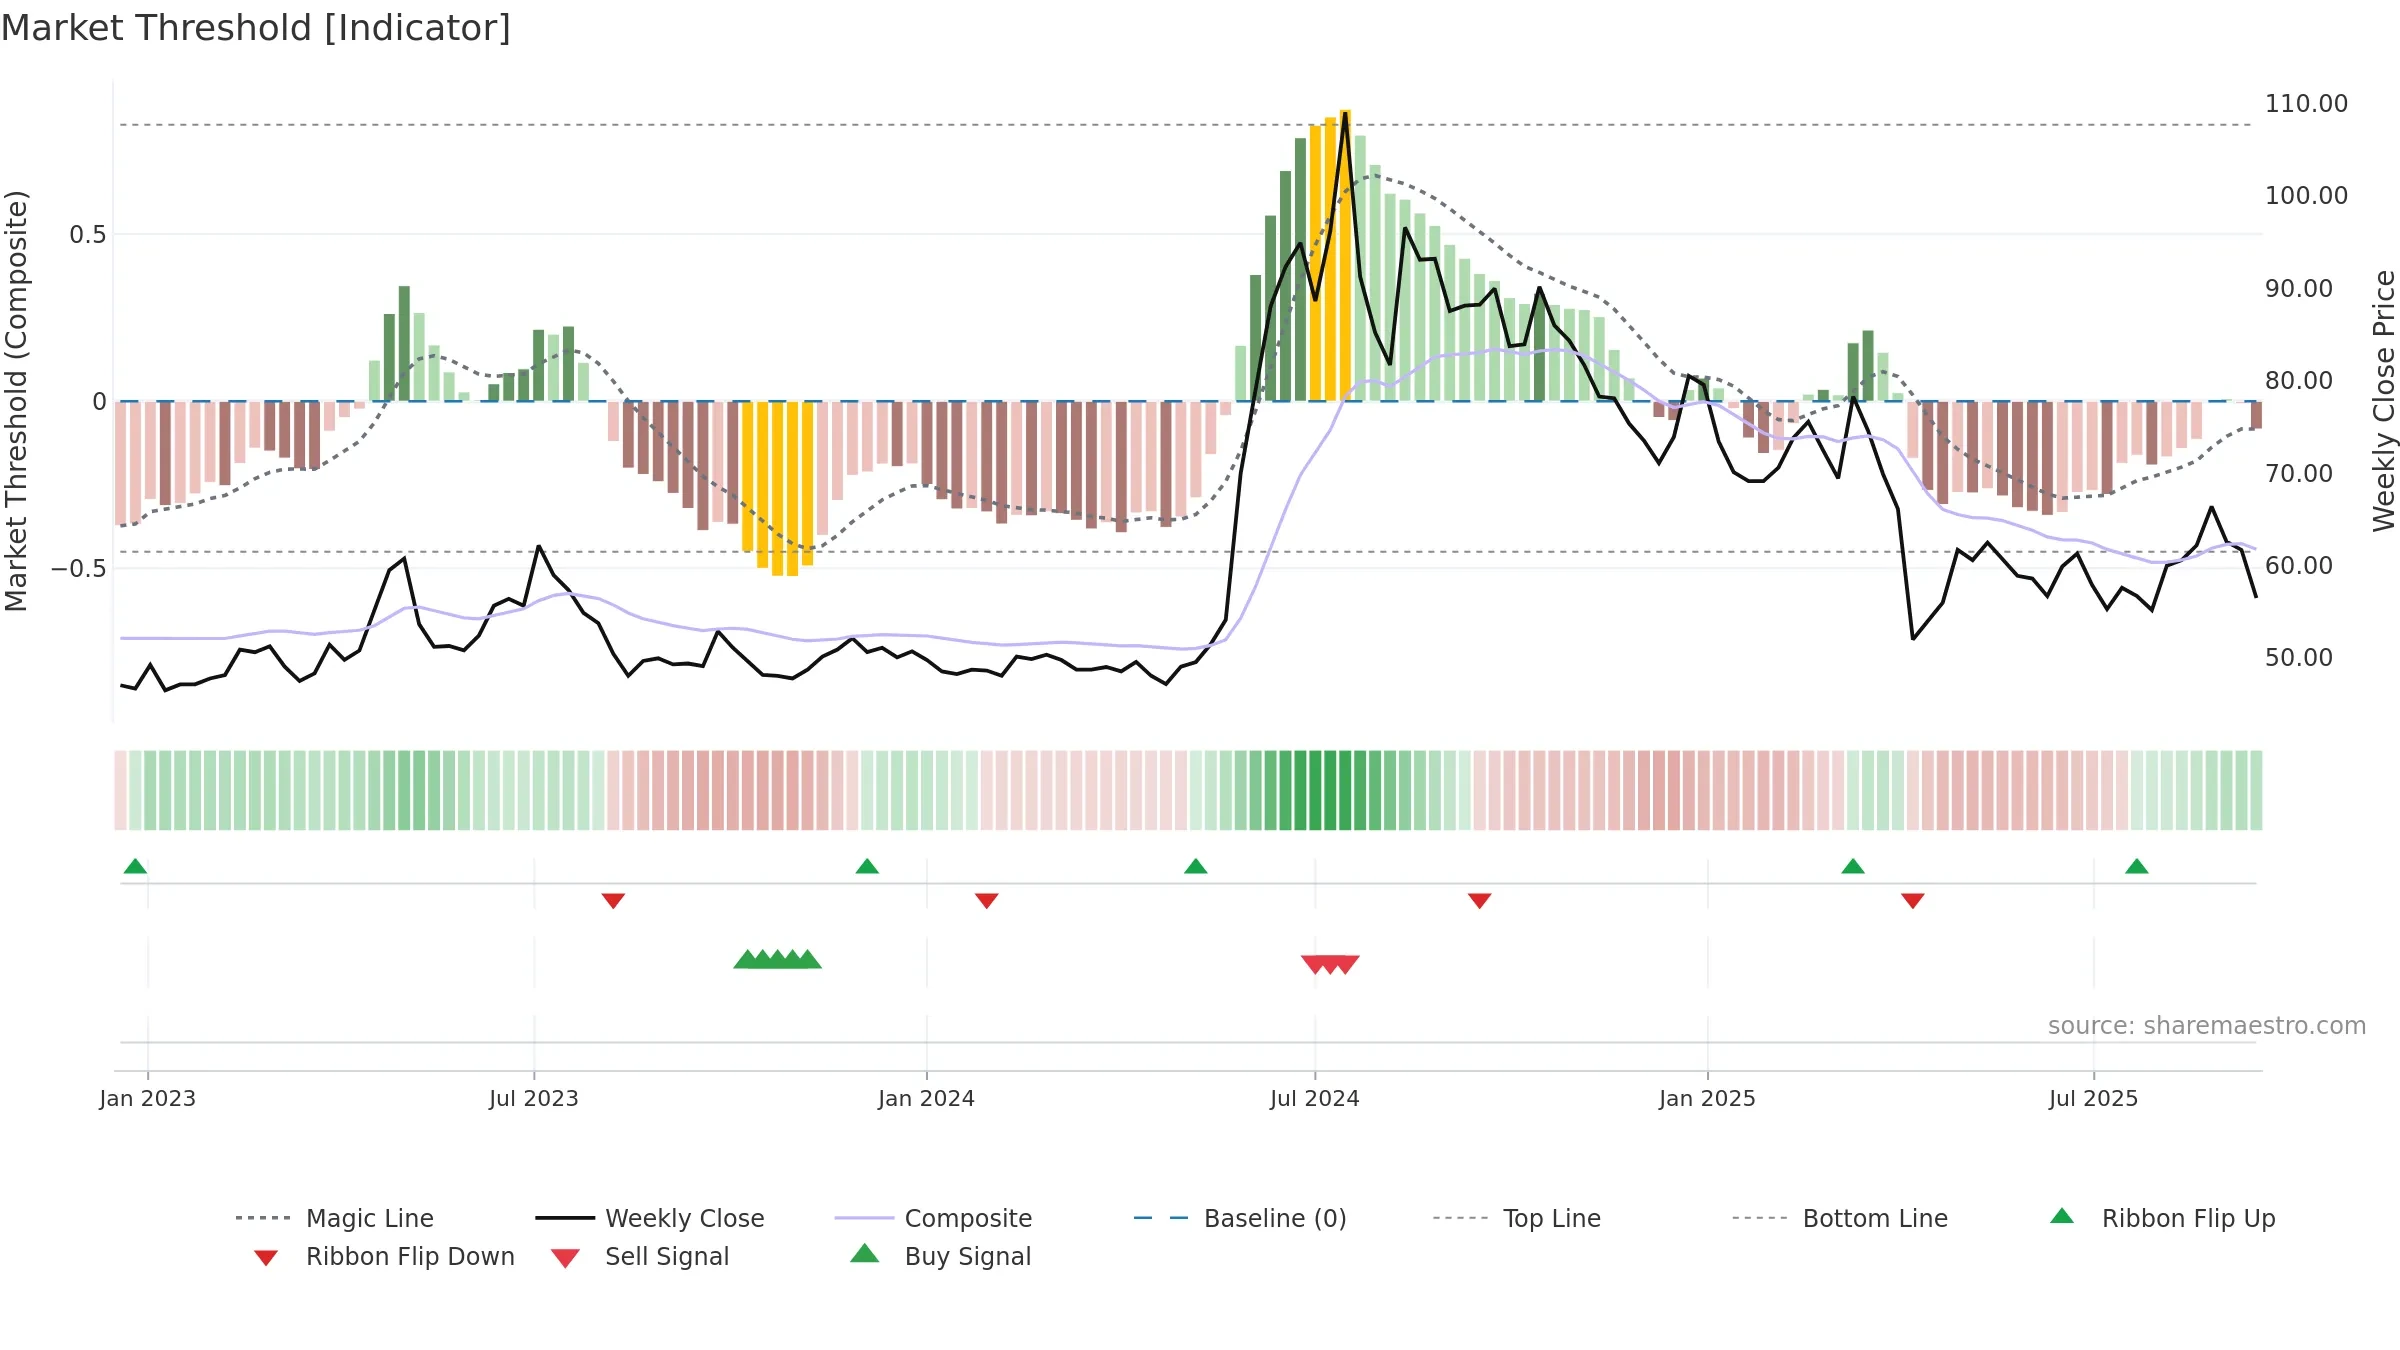
Task: Toggle the Baseline (0) legend entry
Action: click(1240, 1218)
